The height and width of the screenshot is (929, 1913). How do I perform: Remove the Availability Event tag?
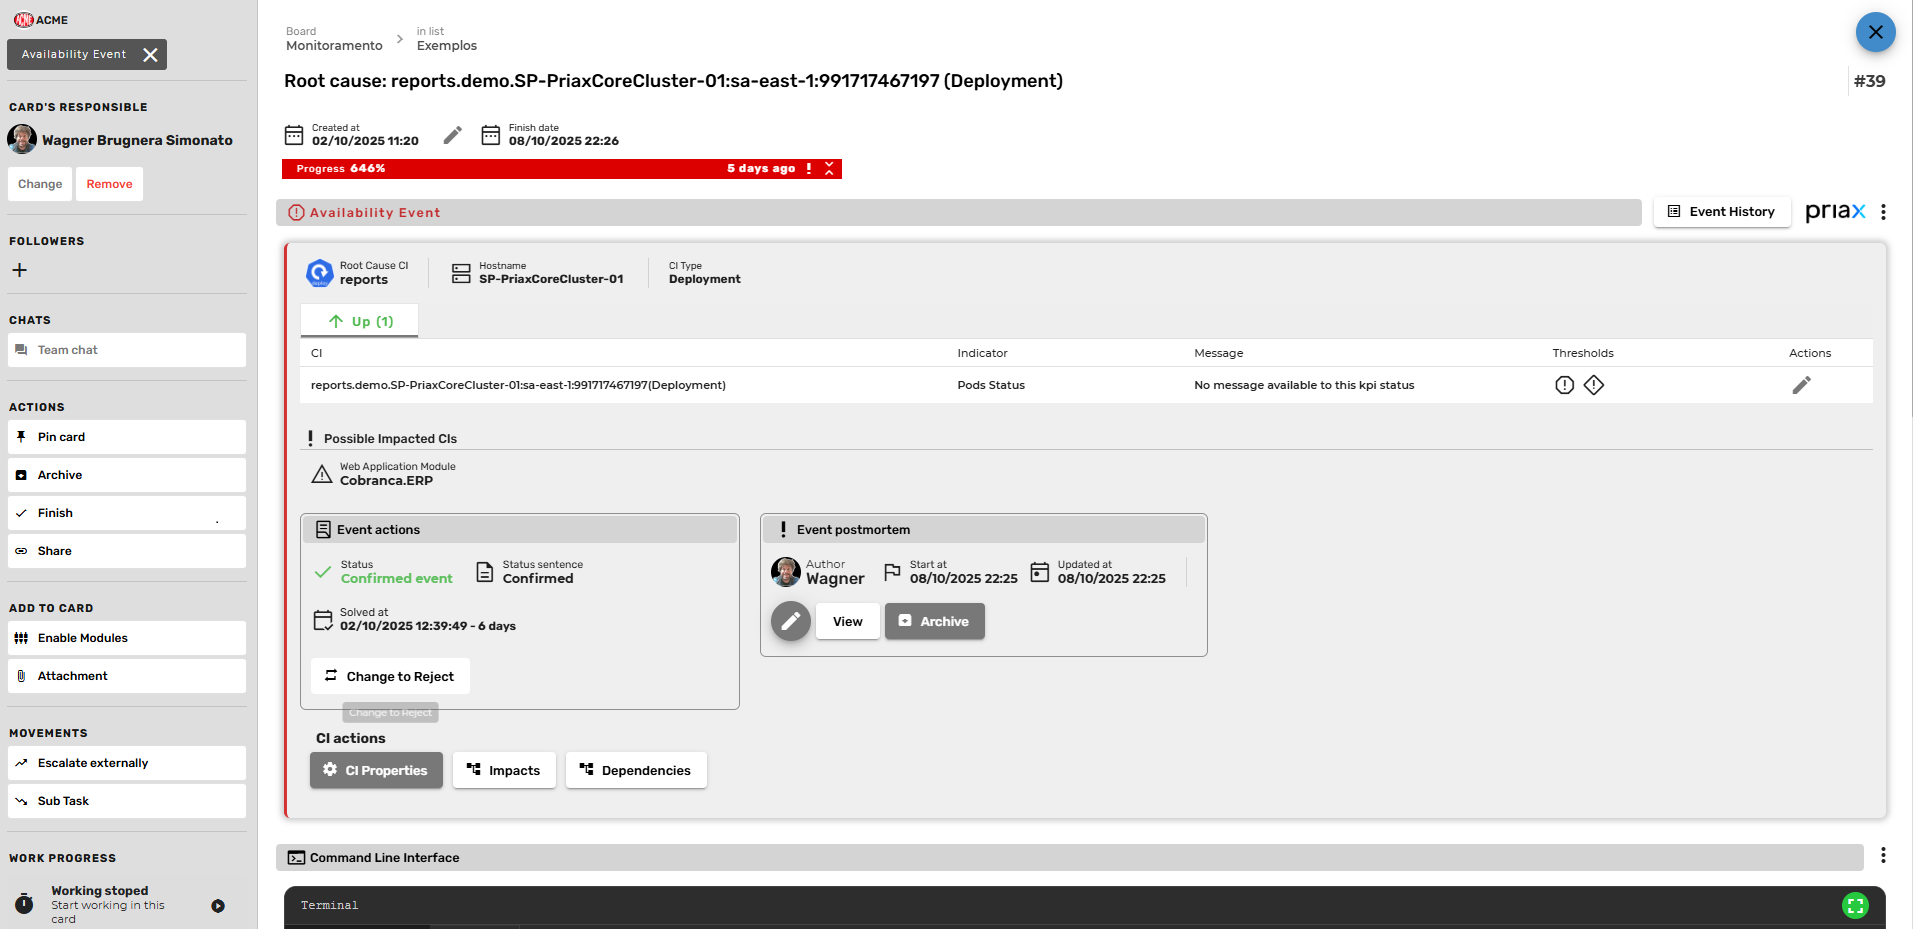tap(150, 55)
